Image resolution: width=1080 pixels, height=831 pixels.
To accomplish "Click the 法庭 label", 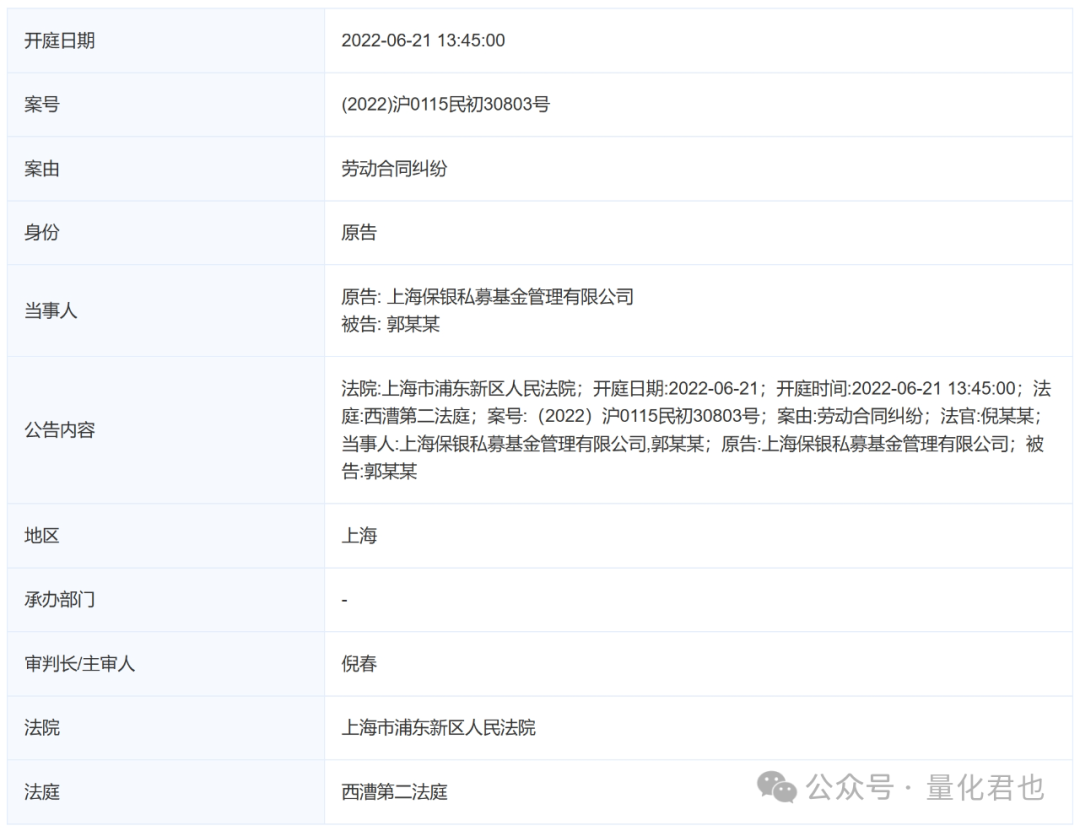I will coord(42,792).
